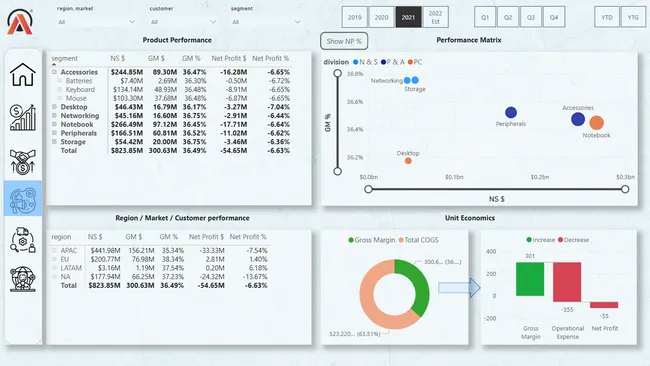
Task: Open the Home page icon
Action: (x=23, y=75)
